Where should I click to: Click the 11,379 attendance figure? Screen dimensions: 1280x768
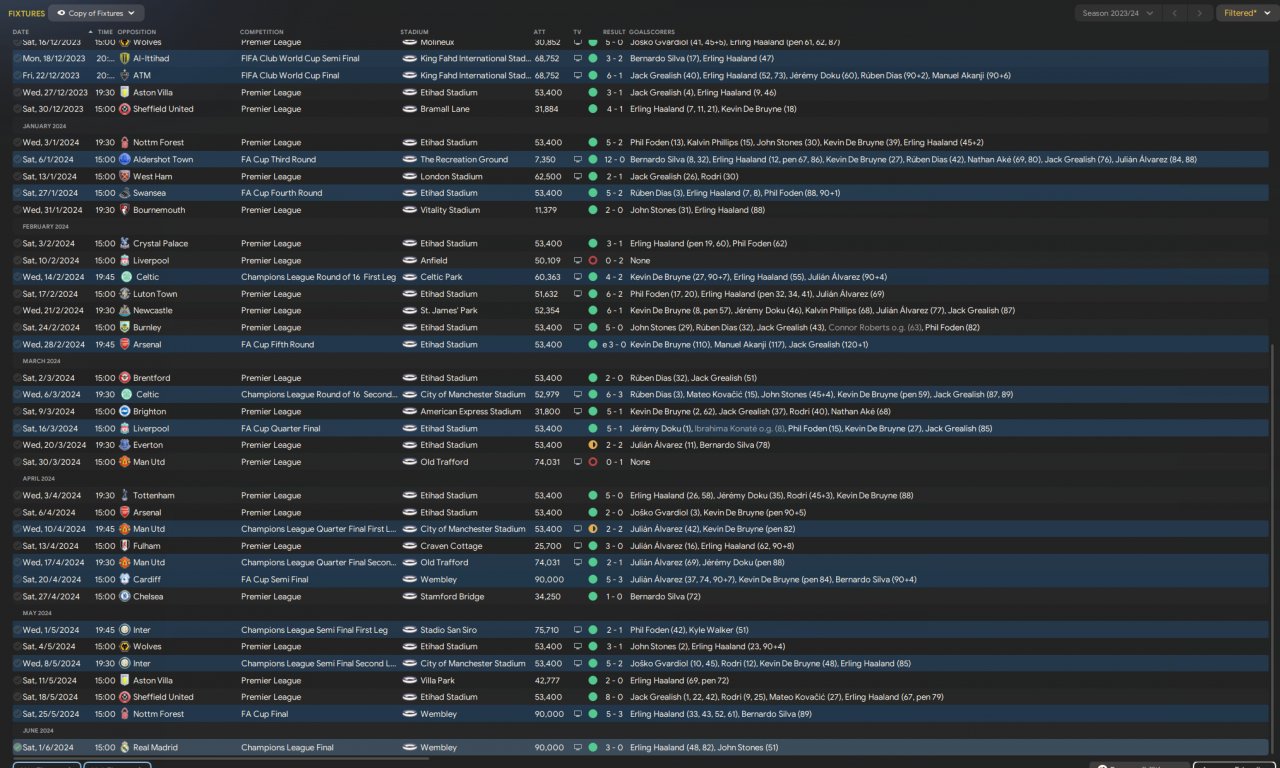(547, 210)
